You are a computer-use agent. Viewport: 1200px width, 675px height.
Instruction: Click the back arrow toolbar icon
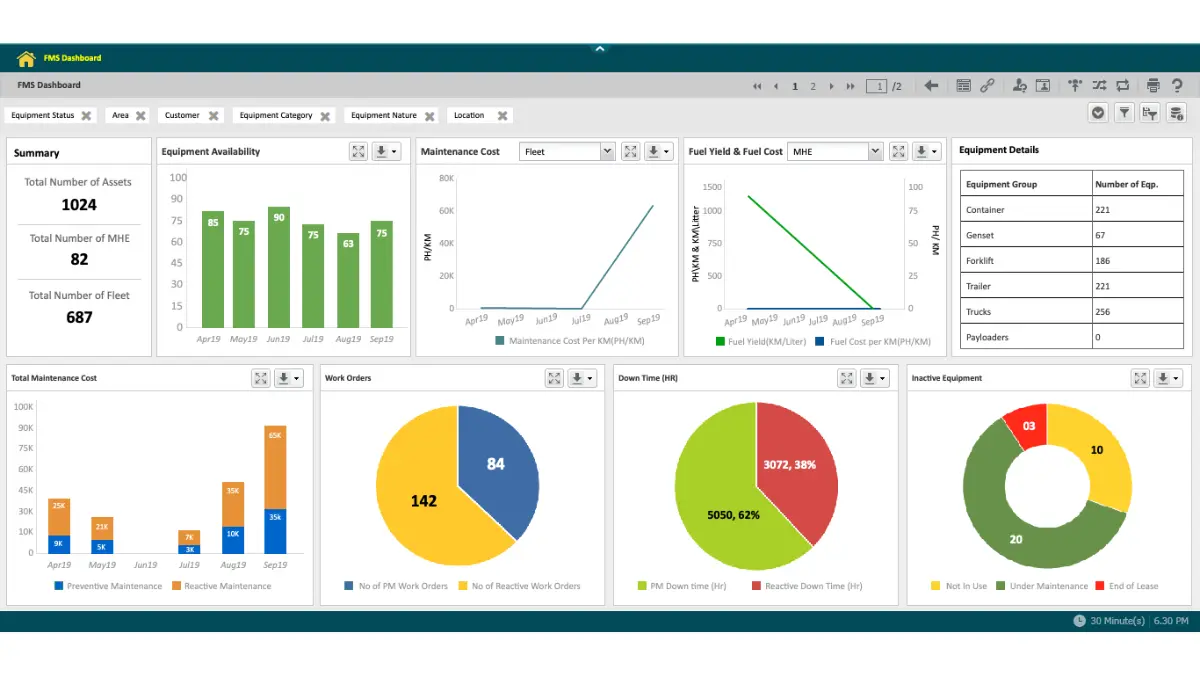(931, 86)
